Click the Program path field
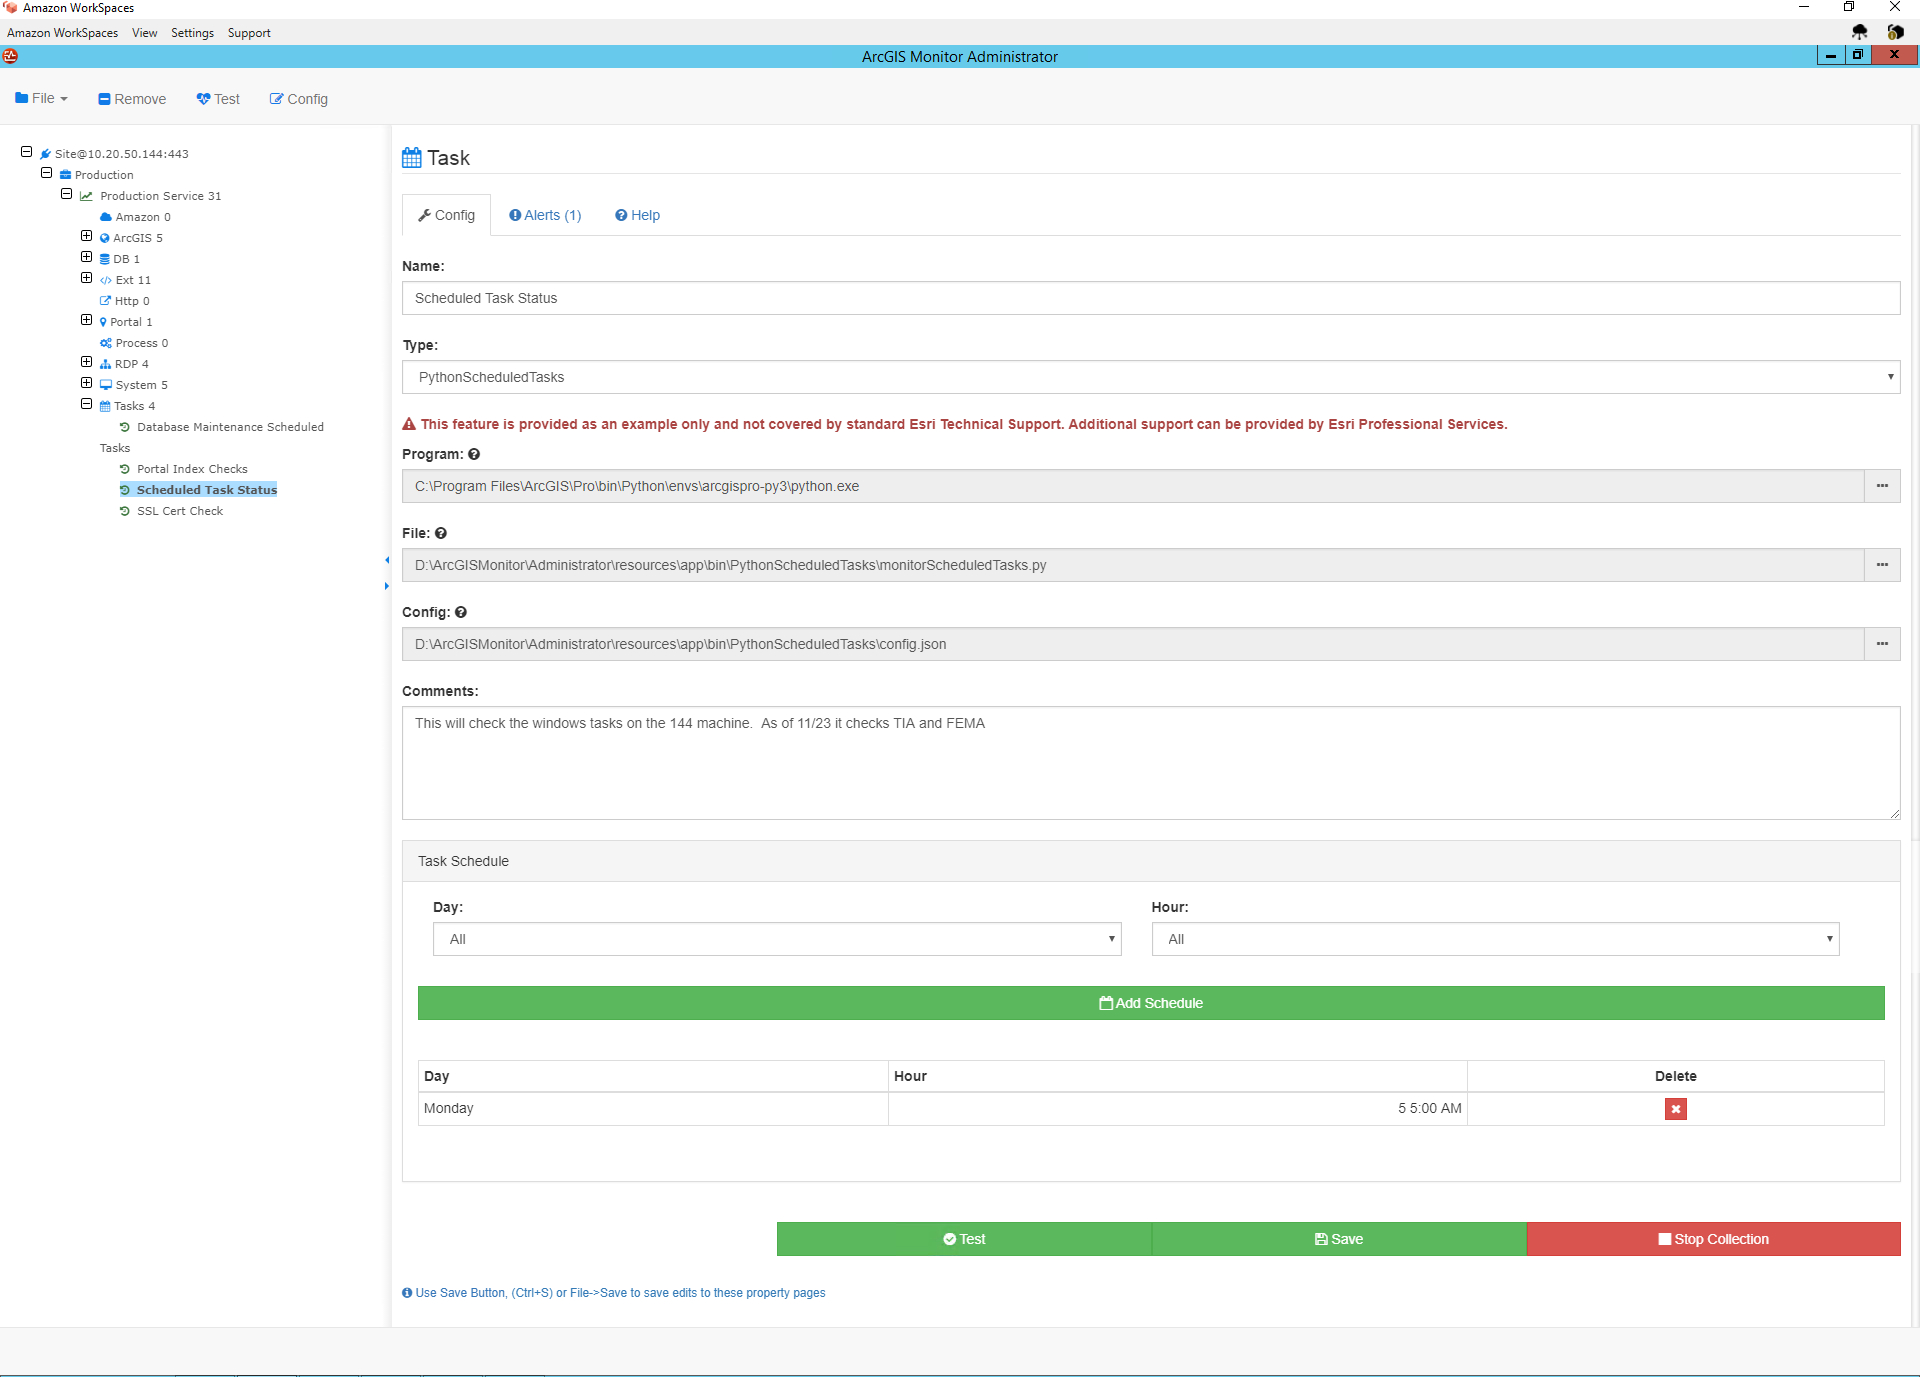Image resolution: width=1920 pixels, height=1377 pixels. tap(1133, 486)
